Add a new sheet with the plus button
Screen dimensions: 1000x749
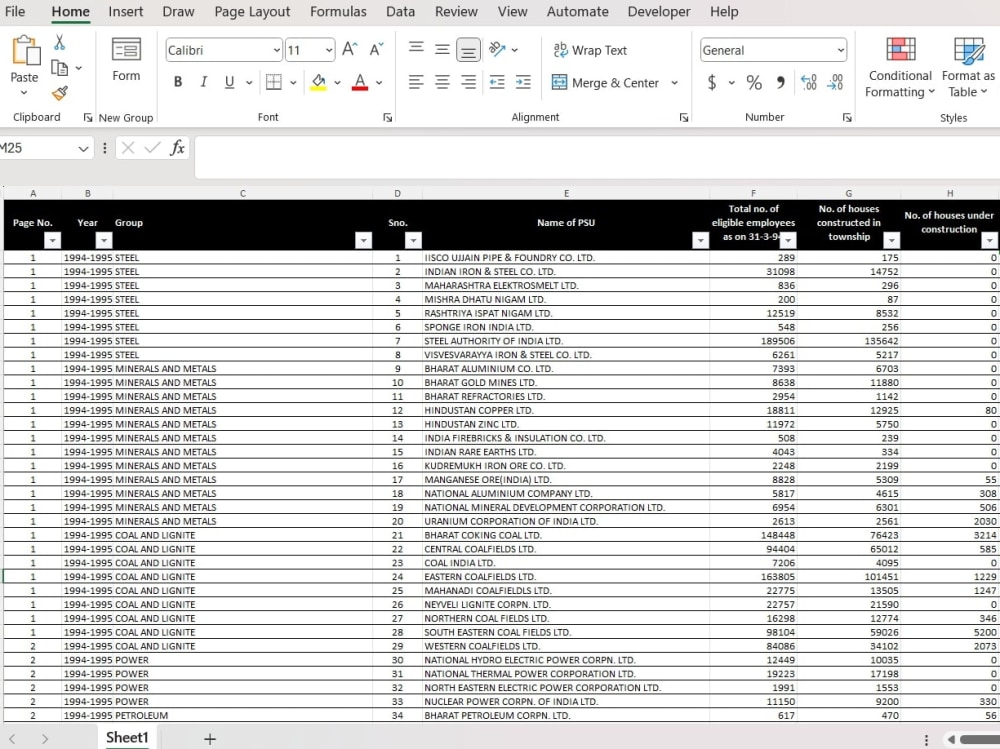209,738
